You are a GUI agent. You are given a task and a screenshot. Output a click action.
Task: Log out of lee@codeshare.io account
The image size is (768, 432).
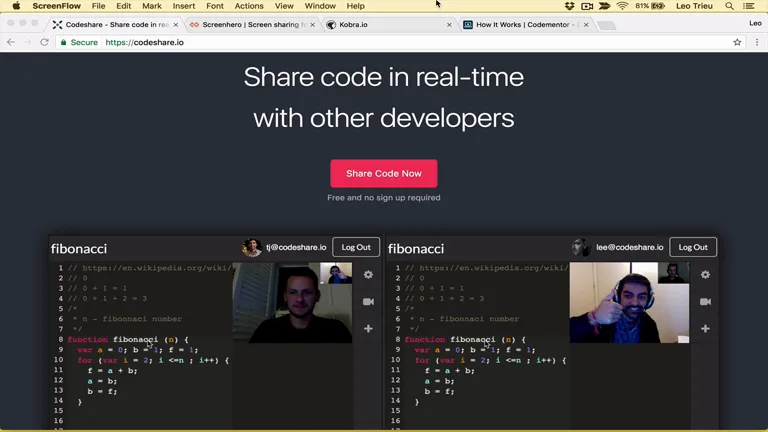point(693,247)
